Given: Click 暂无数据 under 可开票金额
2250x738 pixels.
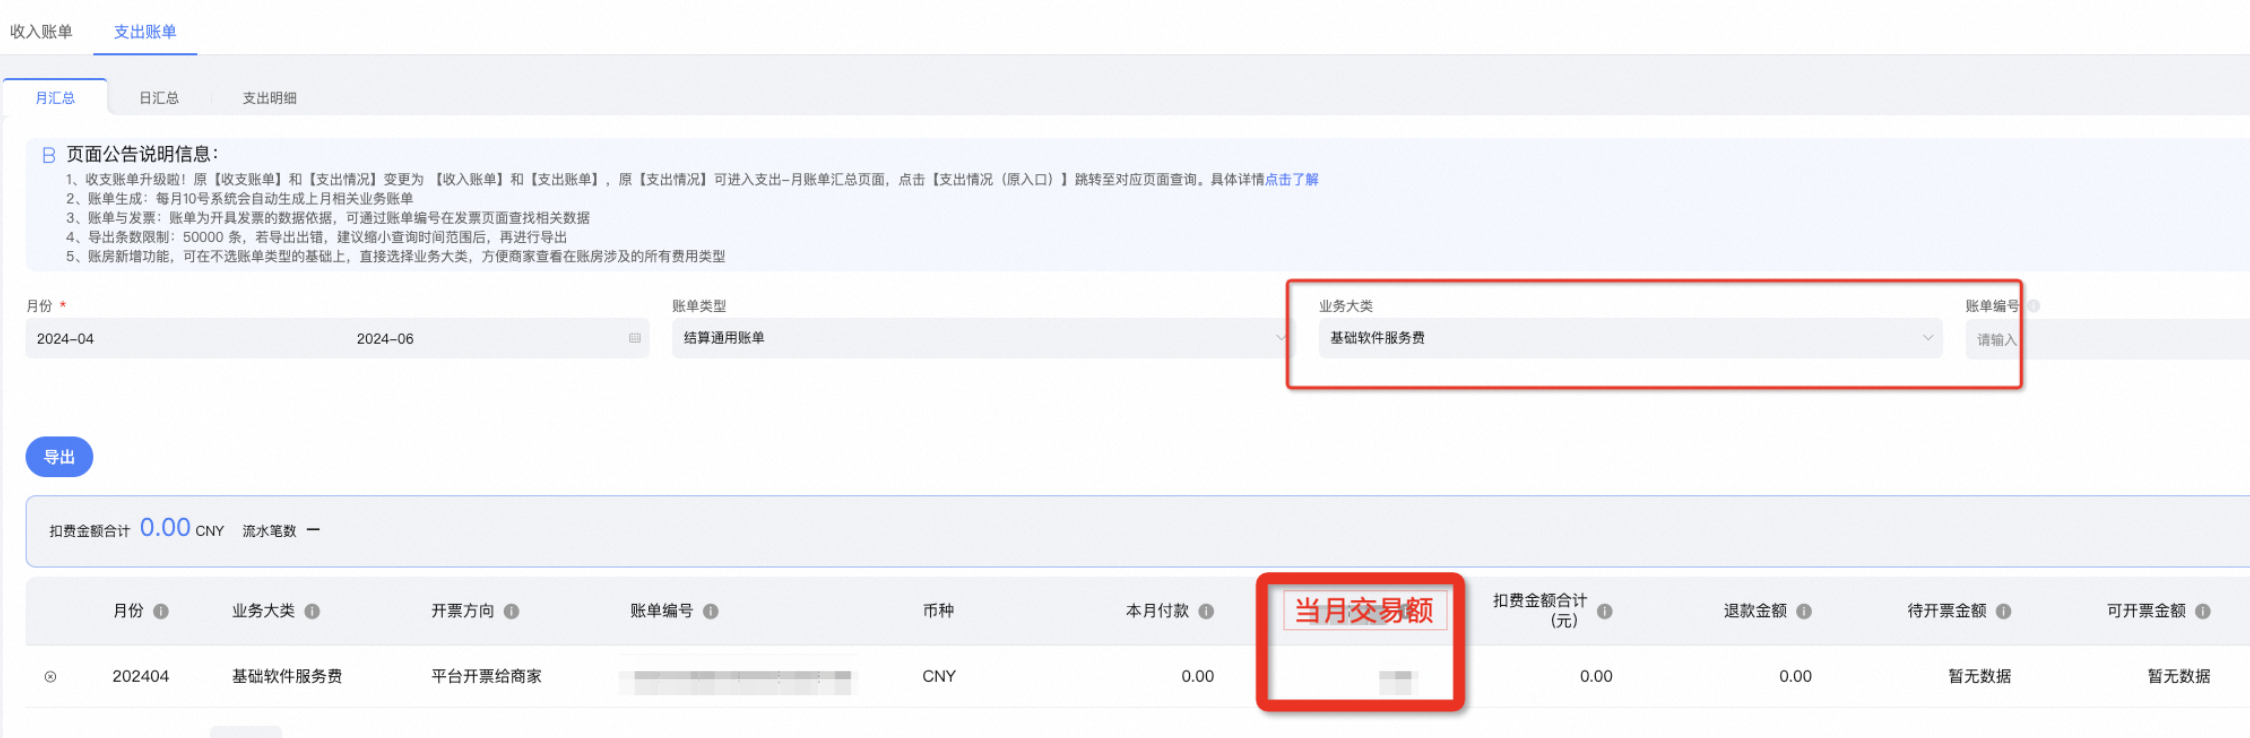Looking at the screenshot, I should click(x=2179, y=676).
